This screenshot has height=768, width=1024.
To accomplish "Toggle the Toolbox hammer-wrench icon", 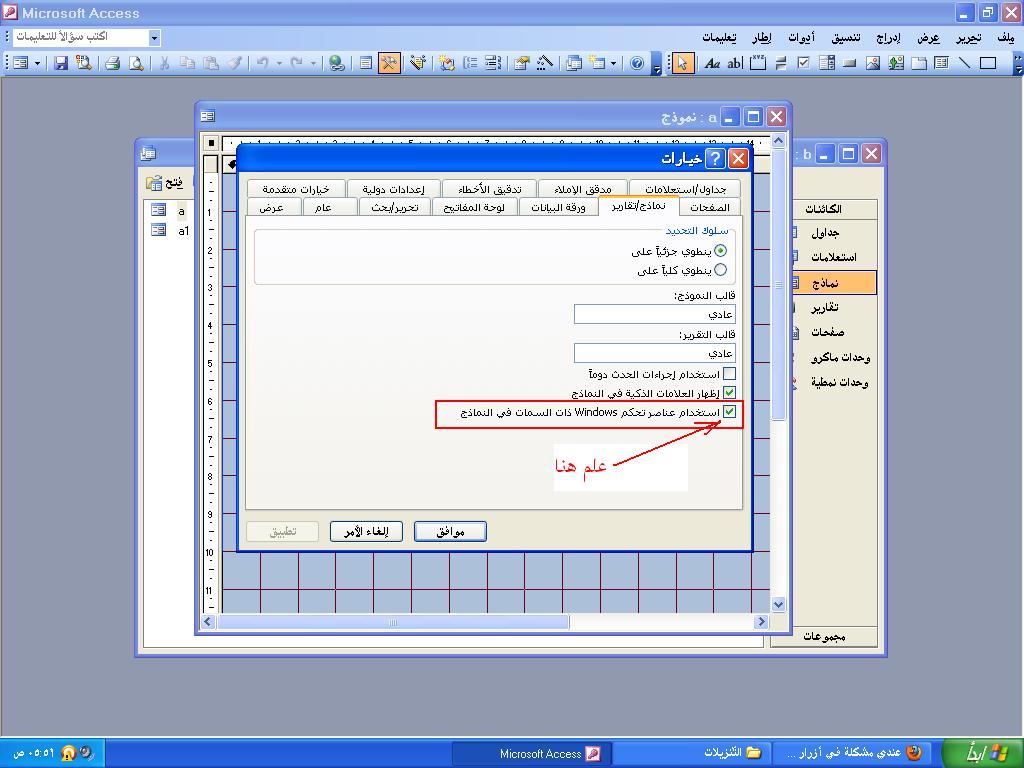I will 389,63.
